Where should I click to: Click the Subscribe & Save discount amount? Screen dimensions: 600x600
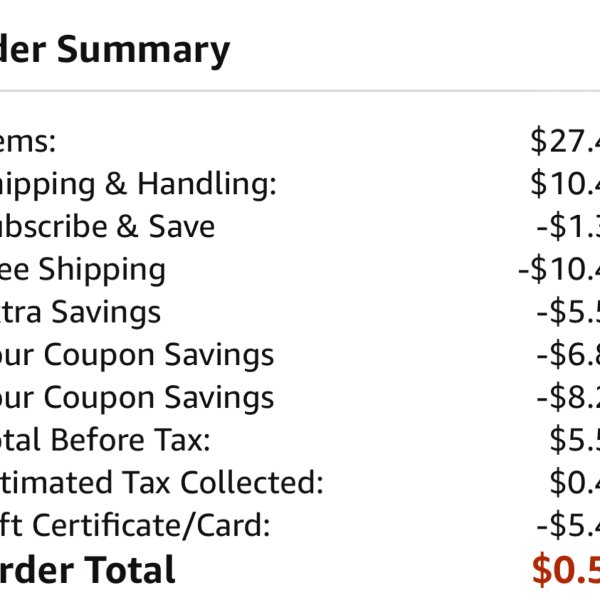tap(568, 227)
